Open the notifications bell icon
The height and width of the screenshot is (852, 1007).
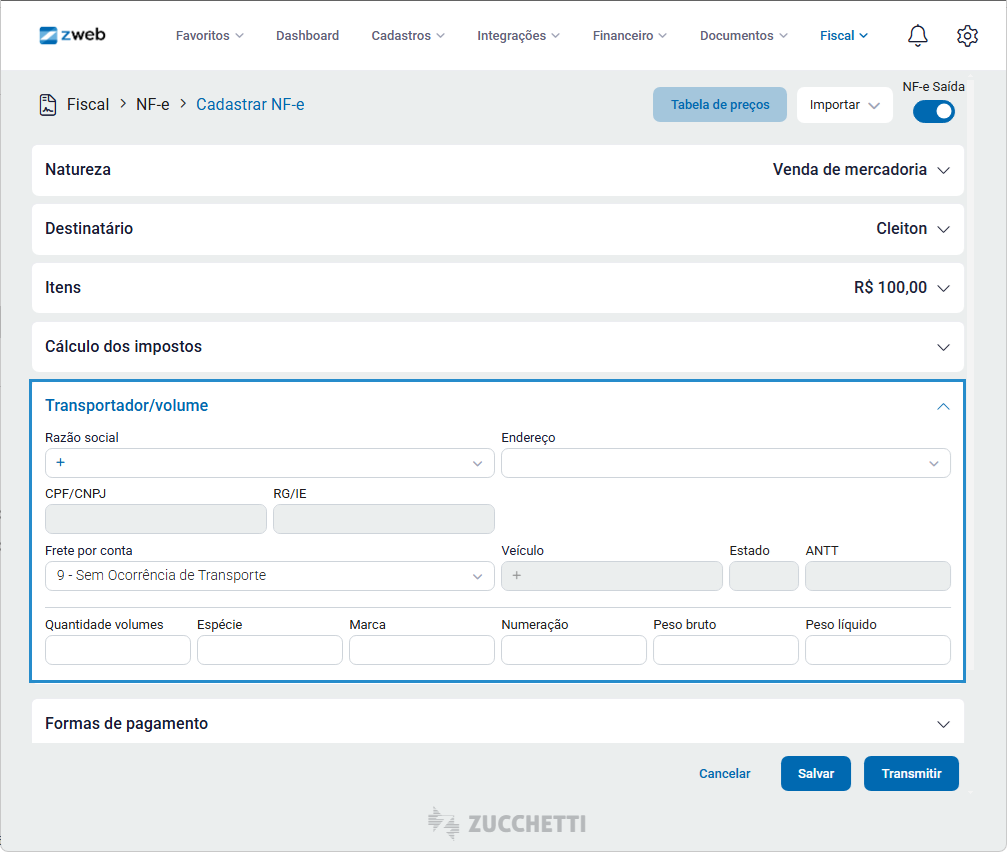coord(917,36)
